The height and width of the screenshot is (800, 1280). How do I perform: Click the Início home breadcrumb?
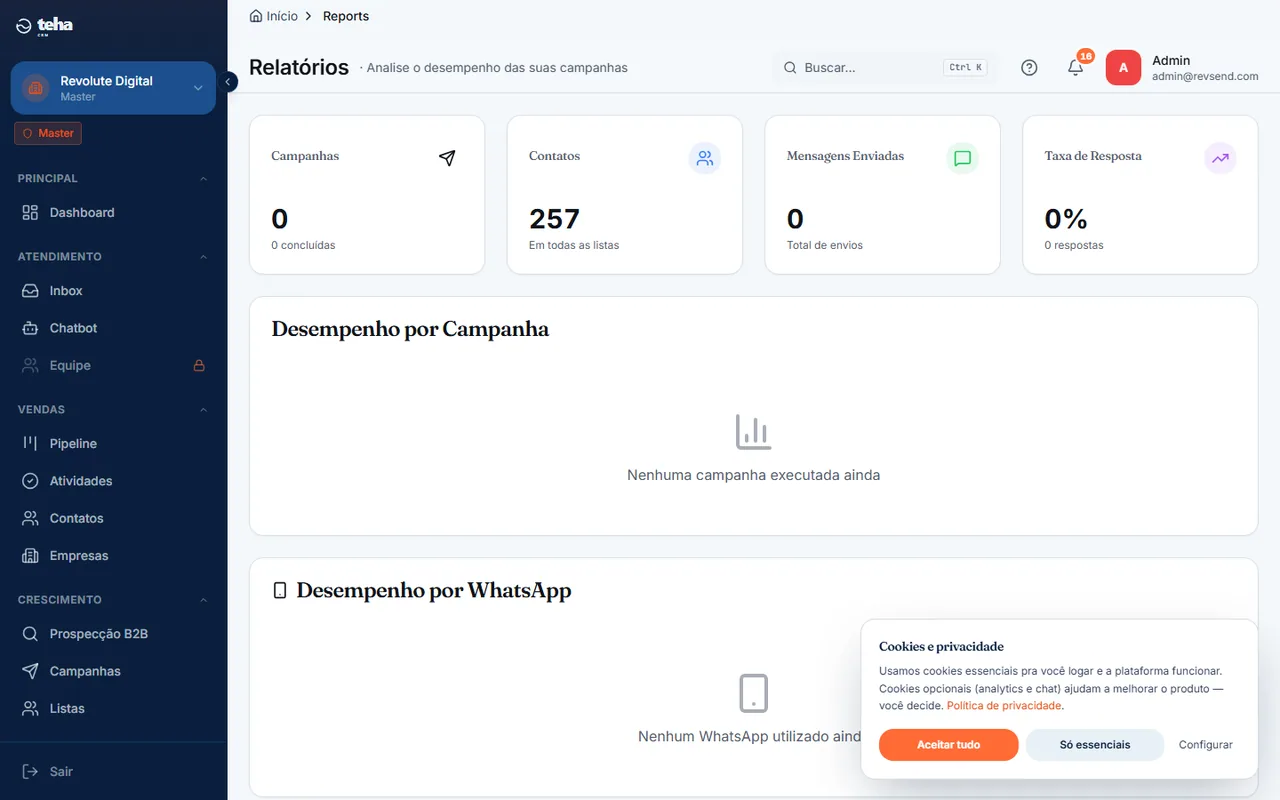pyautogui.click(x=274, y=16)
